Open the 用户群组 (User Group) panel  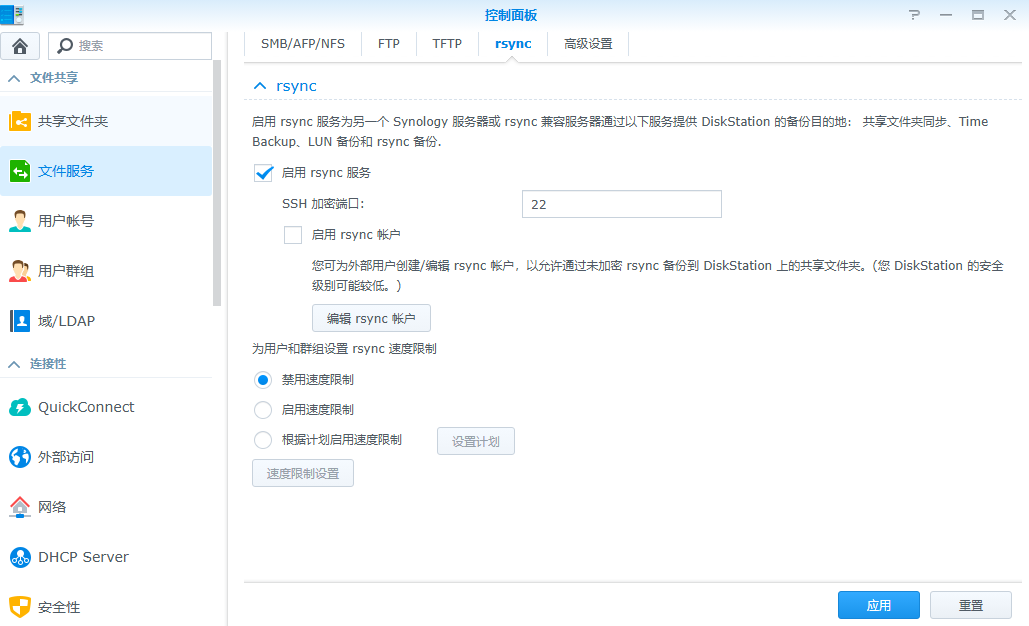point(75,270)
